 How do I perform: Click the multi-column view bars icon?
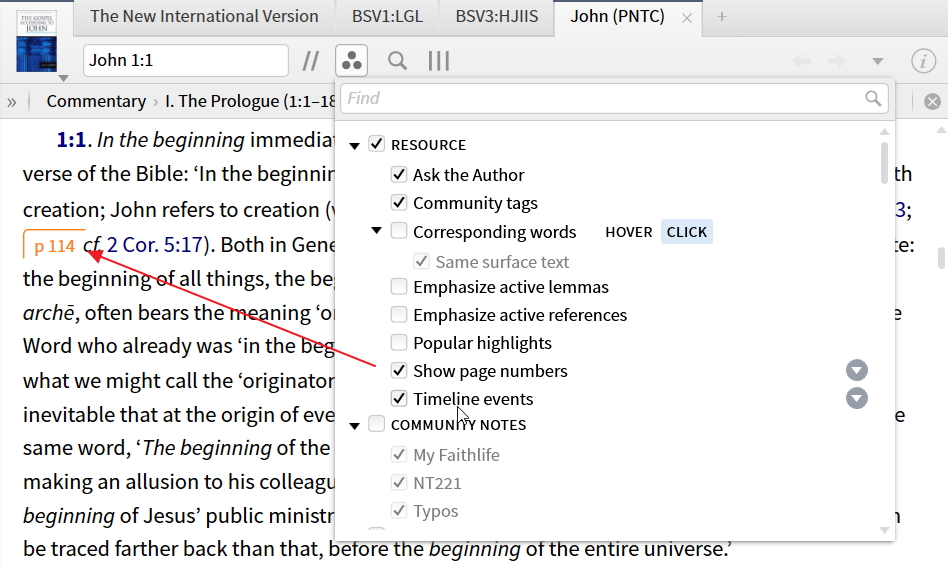pos(439,60)
